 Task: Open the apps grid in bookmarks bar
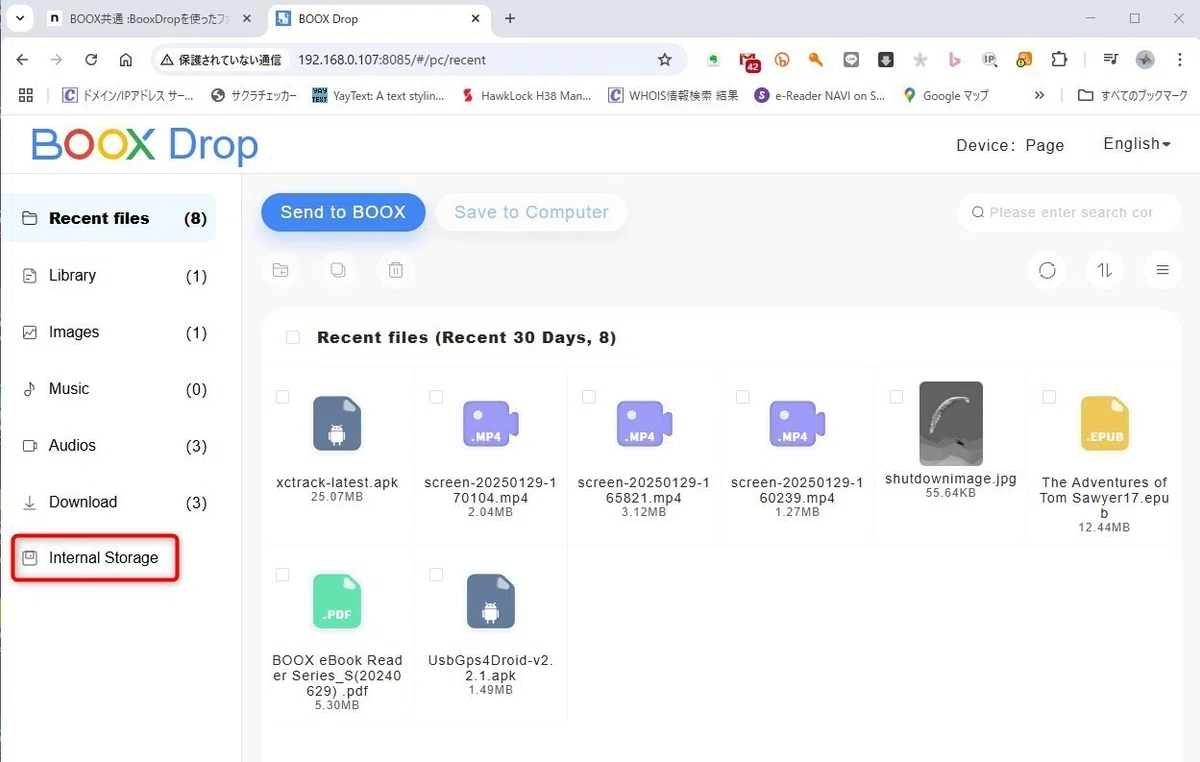[26, 95]
